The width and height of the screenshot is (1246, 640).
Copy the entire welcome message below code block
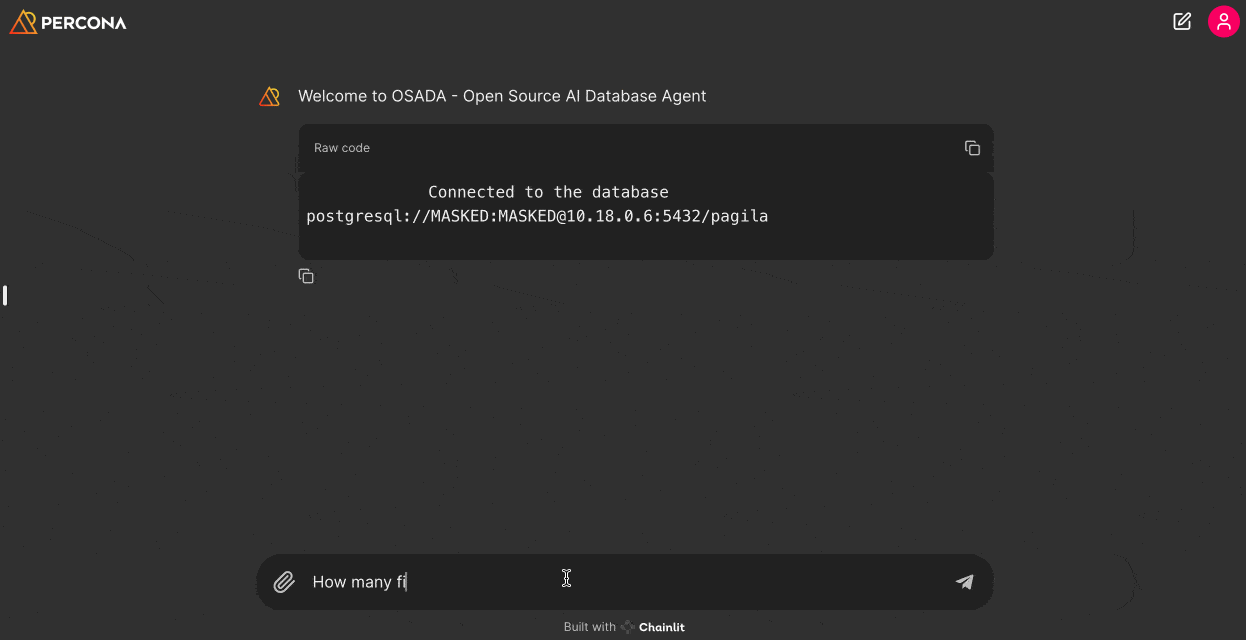[306, 276]
